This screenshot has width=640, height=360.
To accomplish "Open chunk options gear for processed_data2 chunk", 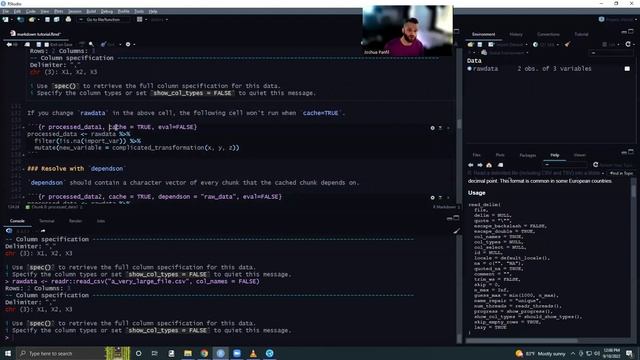I will pos(433,198).
